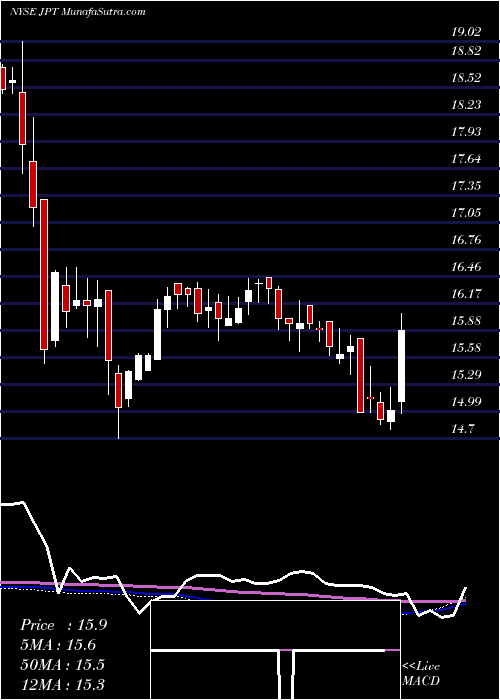Click the MACD histogram box
500x700 pixels.
pyautogui.click(x=275, y=650)
